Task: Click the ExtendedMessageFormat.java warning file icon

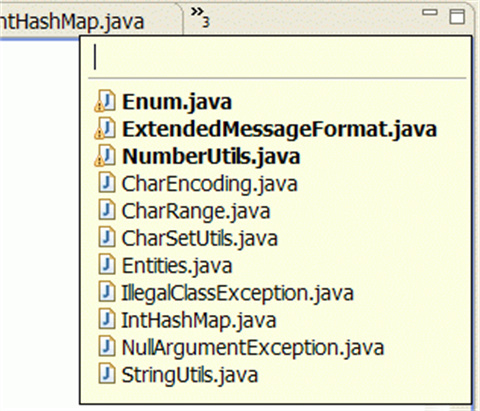Action: [x=105, y=128]
